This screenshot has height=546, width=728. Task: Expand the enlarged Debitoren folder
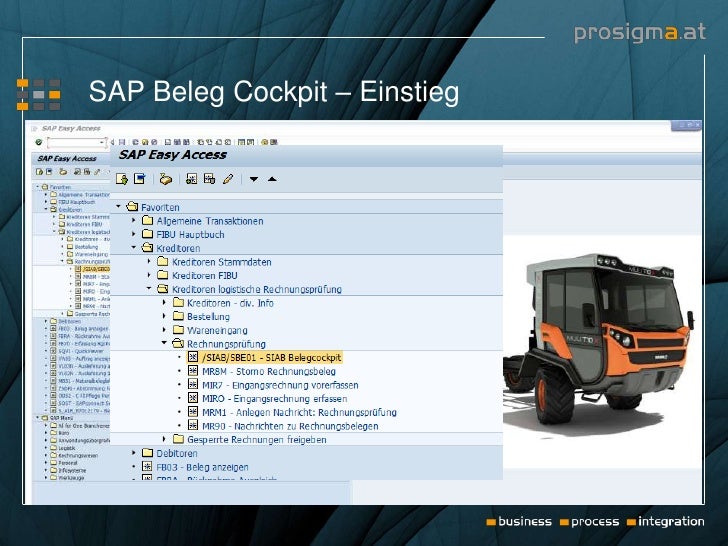pos(134,452)
